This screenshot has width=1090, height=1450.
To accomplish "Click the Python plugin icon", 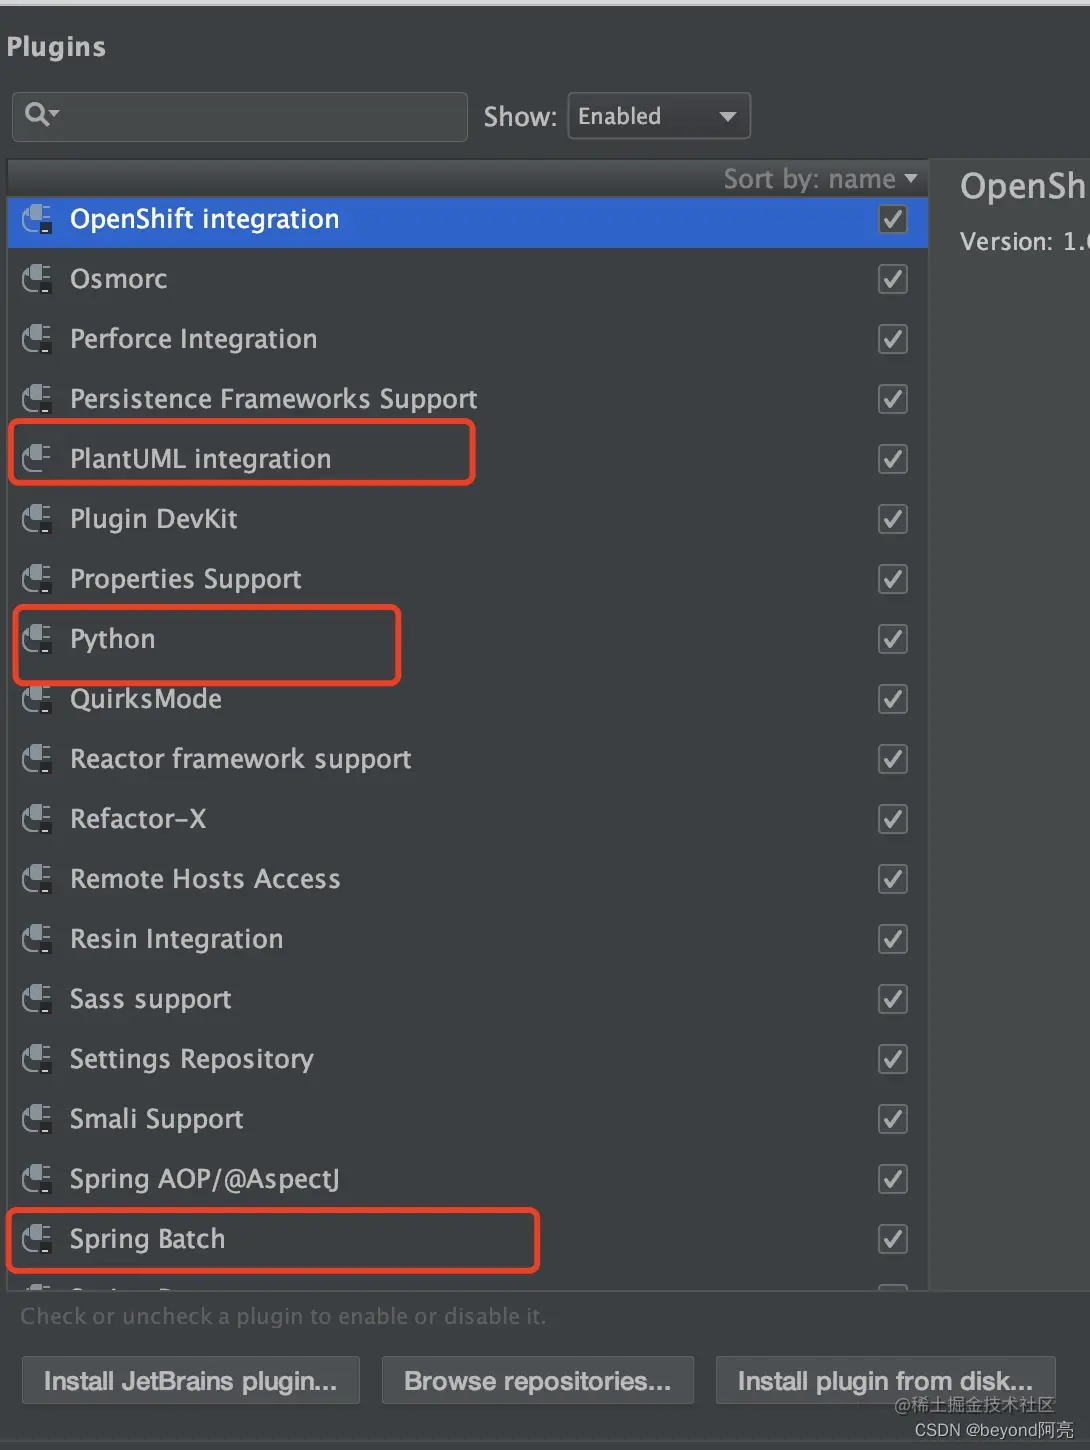I will click(37, 639).
